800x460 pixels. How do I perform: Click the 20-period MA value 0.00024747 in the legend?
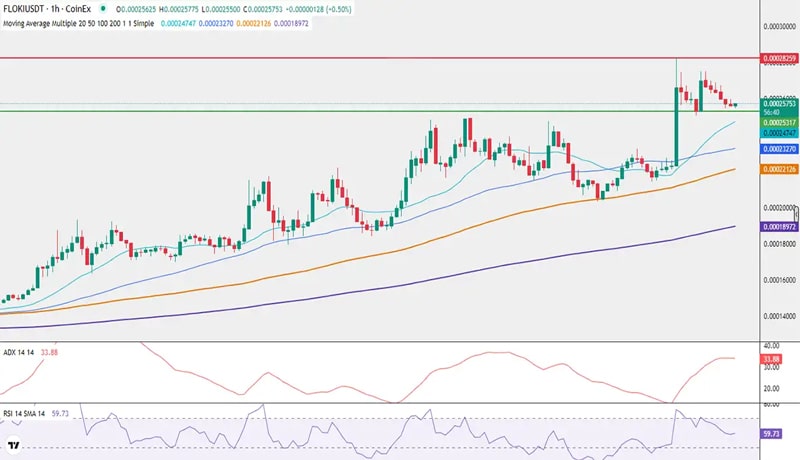178,23
